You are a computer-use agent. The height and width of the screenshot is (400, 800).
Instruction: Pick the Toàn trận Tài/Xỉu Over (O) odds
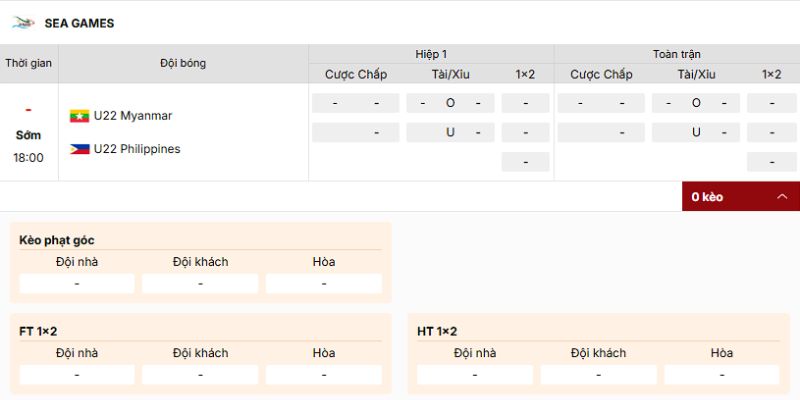696,103
